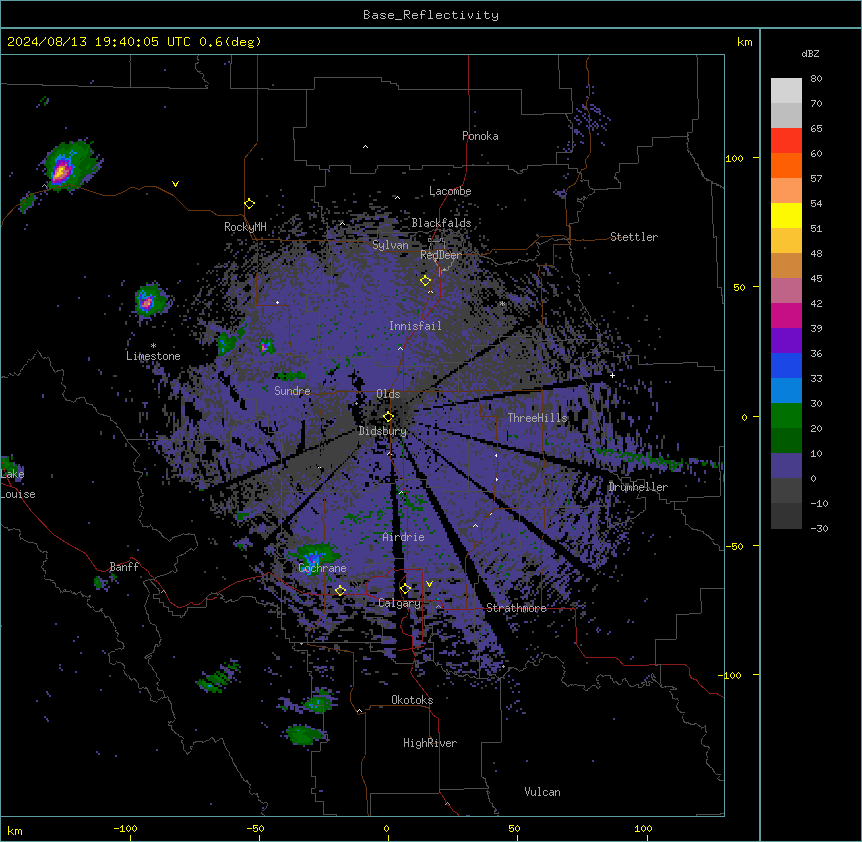Click the Lacombe city label

(450, 191)
